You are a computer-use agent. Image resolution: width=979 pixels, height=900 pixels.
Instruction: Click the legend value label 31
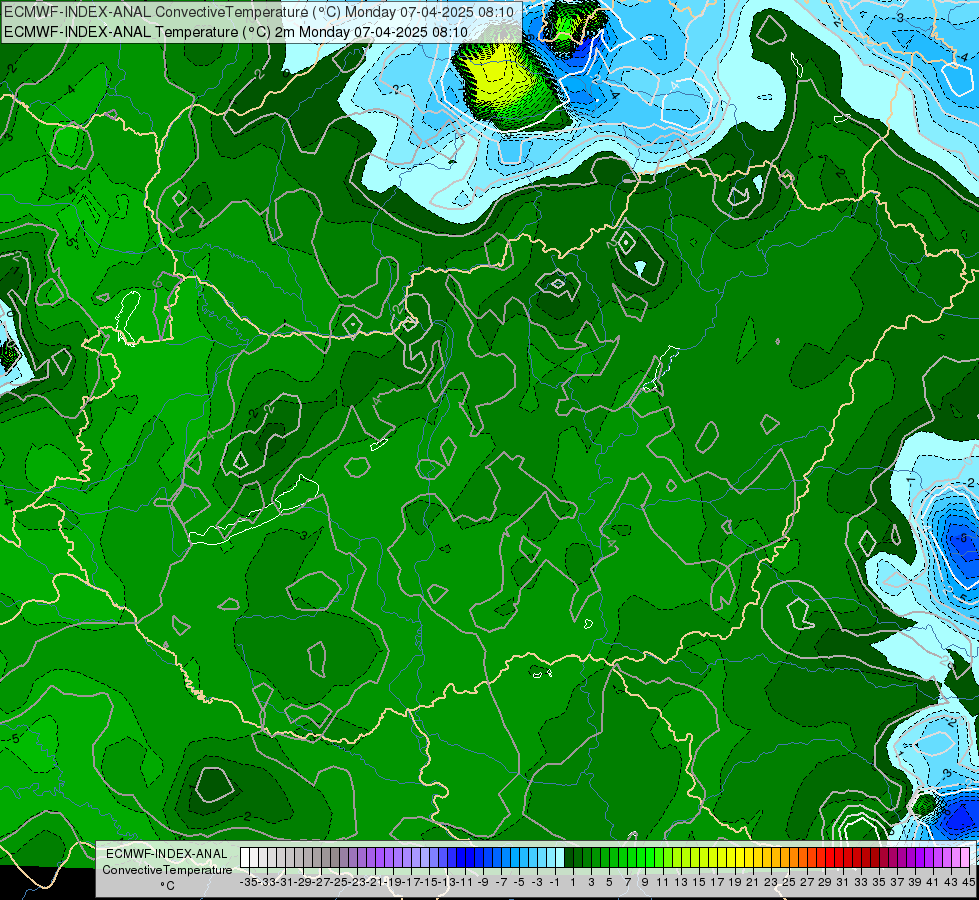click(x=843, y=882)
